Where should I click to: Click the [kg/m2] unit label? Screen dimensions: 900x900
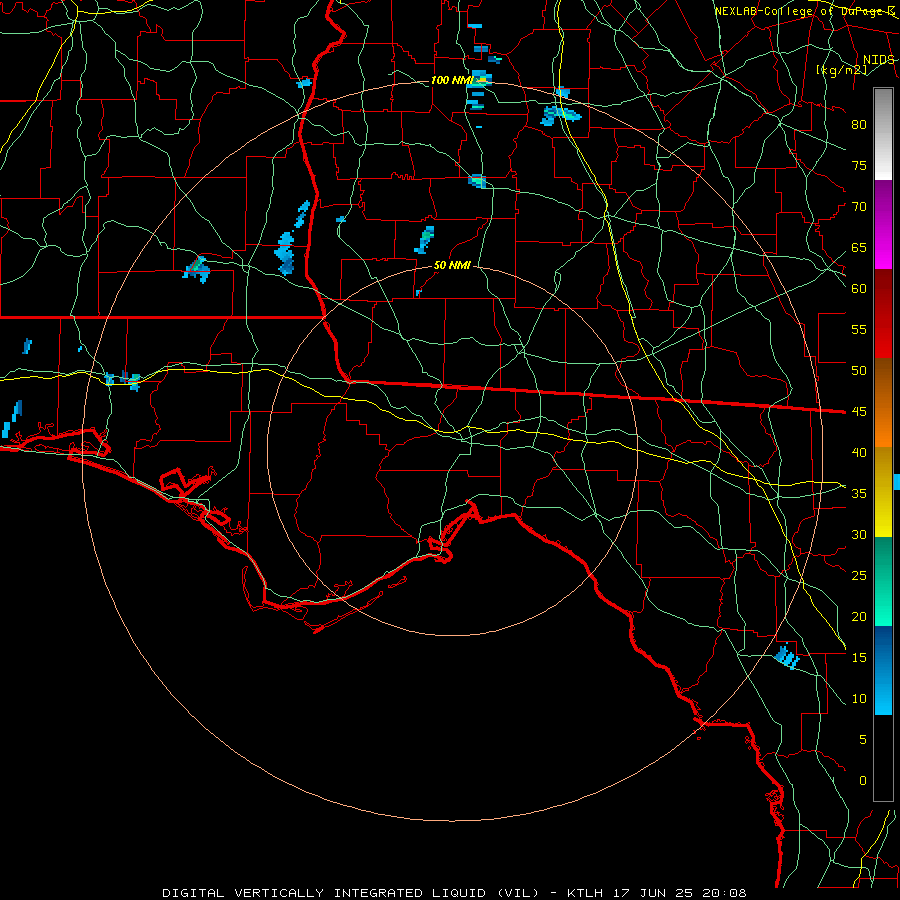coord(841,70)
